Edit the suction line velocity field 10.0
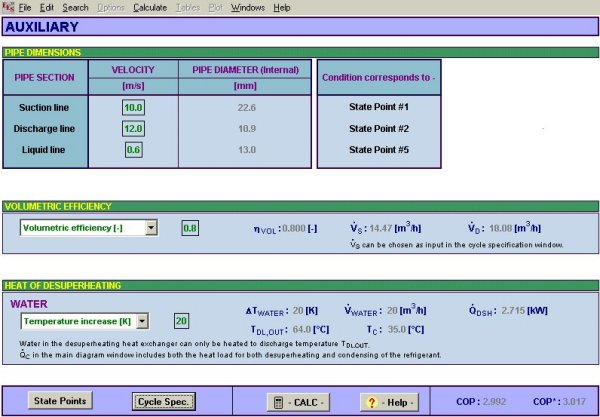600x417 pixels. point(133,108)
